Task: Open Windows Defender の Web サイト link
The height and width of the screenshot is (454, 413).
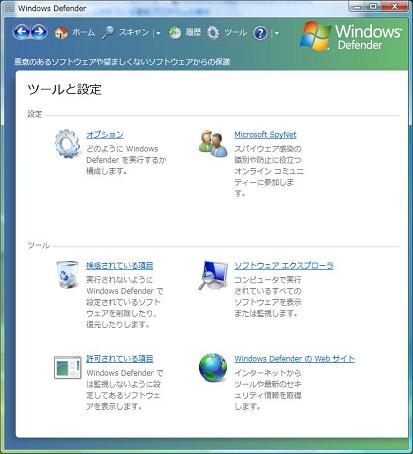Action: click(294, 359)
